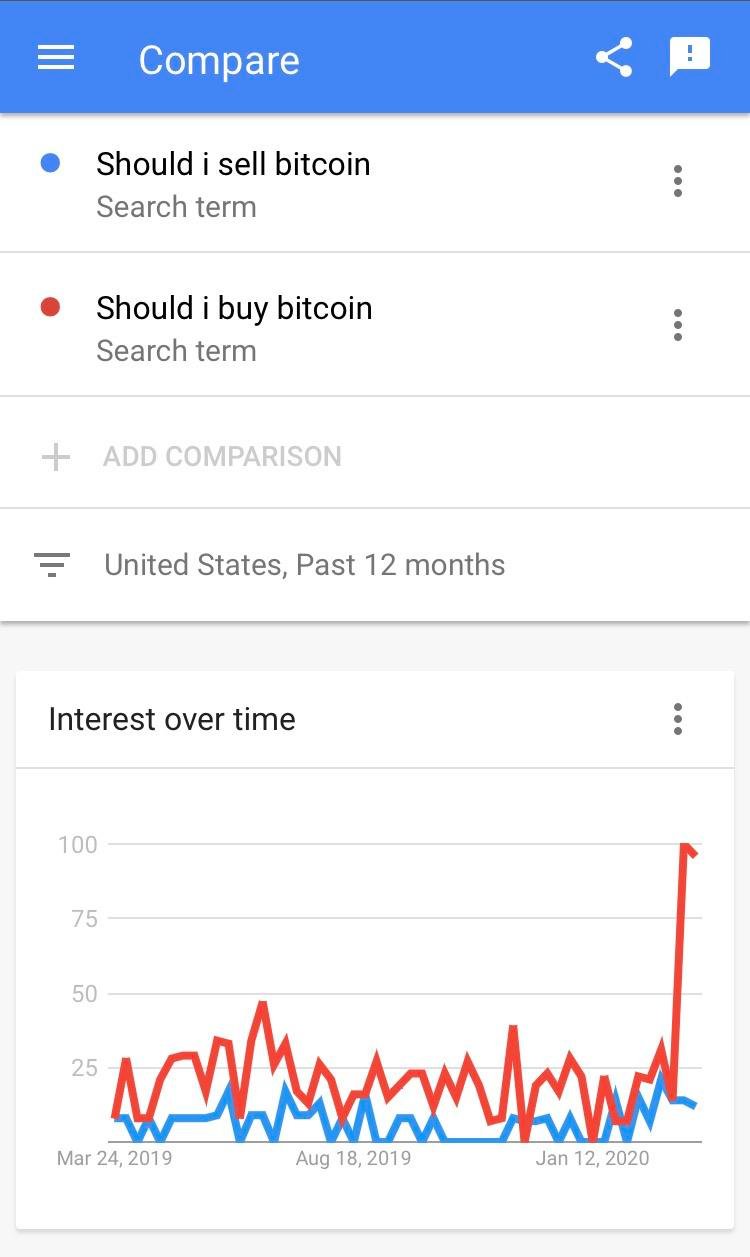Edit the 'Should i buy bitcoin' search term
Viewport: 750px width, 1257px height.
(x=234, y=308)
